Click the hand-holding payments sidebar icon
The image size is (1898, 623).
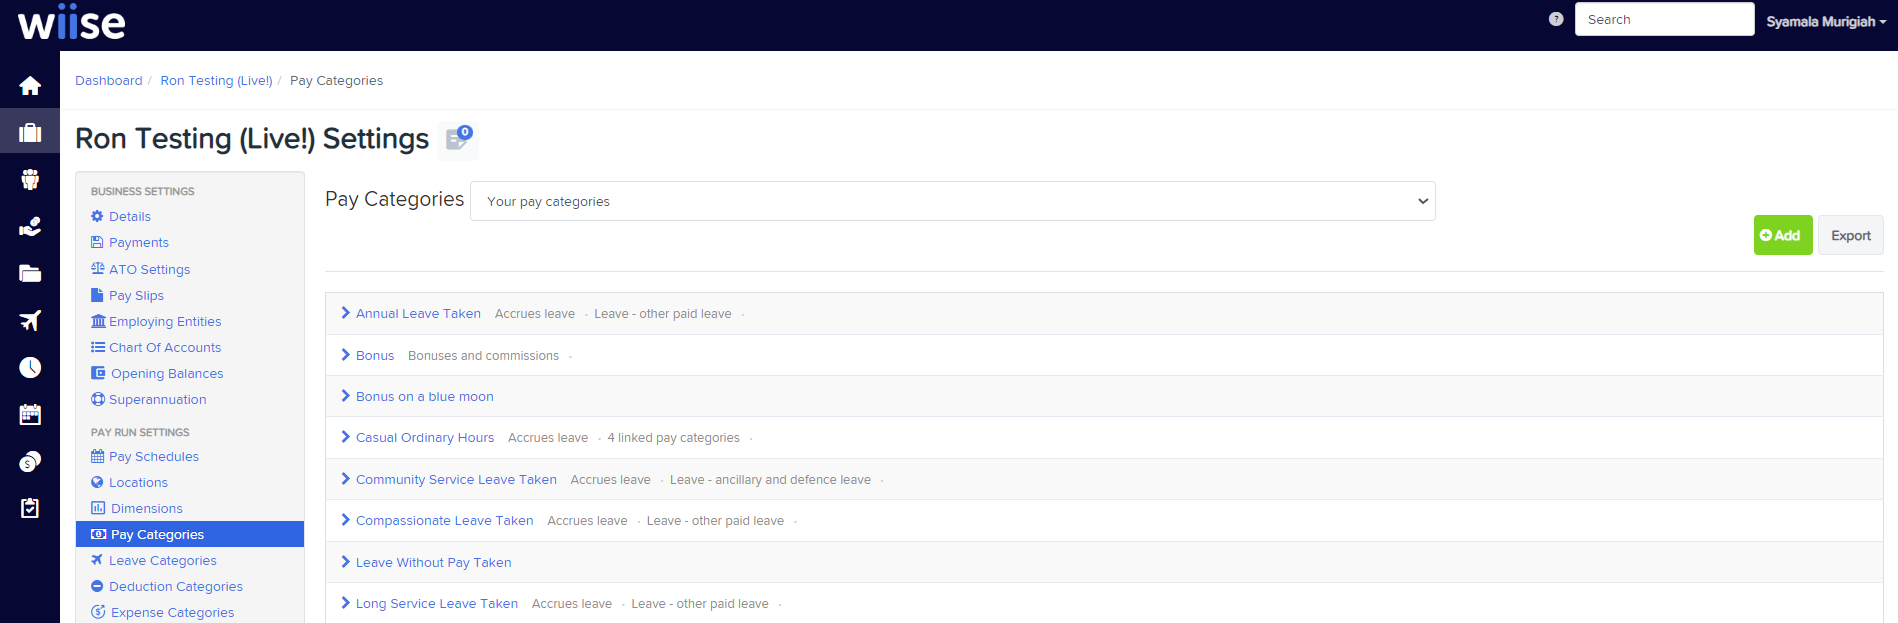(30, 227)
